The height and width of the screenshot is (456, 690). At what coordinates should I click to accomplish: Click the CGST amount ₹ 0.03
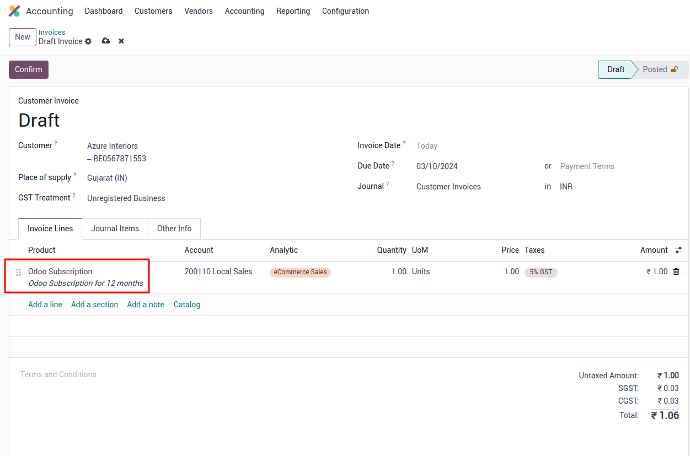668,401
